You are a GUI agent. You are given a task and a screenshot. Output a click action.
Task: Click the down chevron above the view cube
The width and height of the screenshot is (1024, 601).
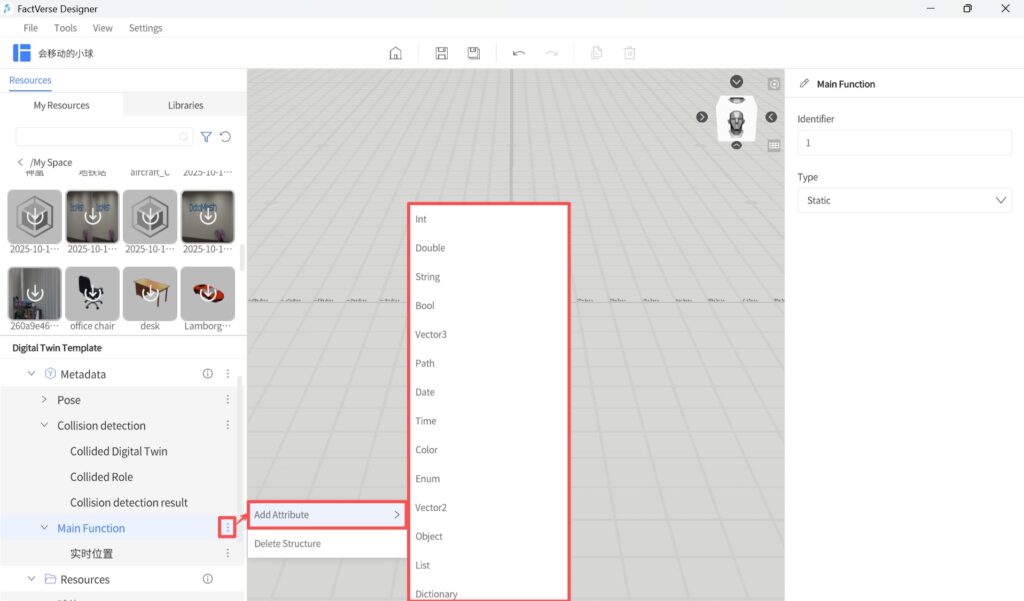(737, 81)
